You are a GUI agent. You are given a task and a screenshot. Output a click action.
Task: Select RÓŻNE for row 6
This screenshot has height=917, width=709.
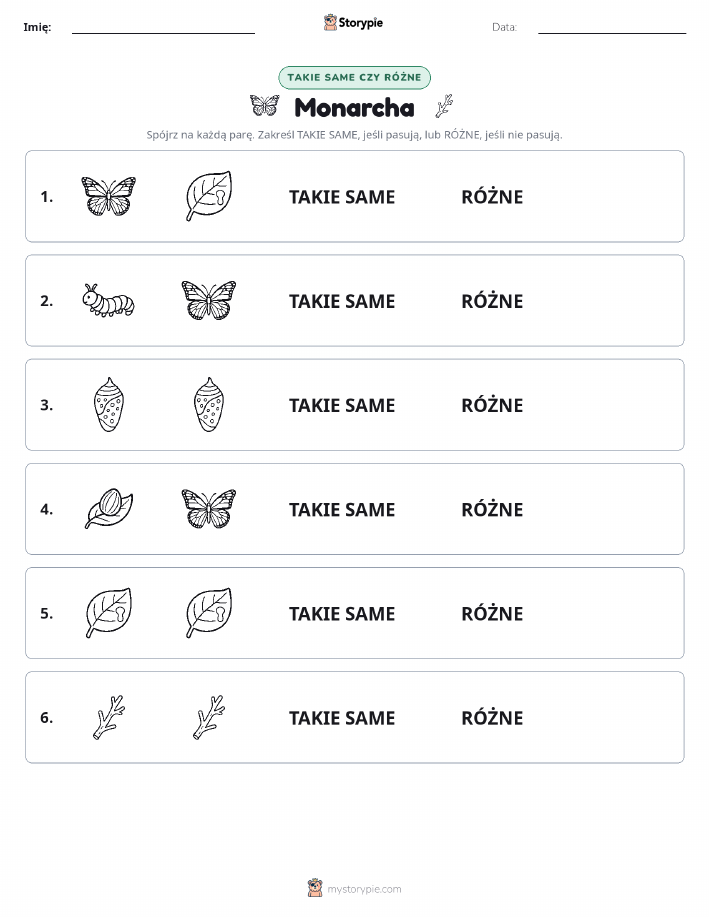point(492,717)
